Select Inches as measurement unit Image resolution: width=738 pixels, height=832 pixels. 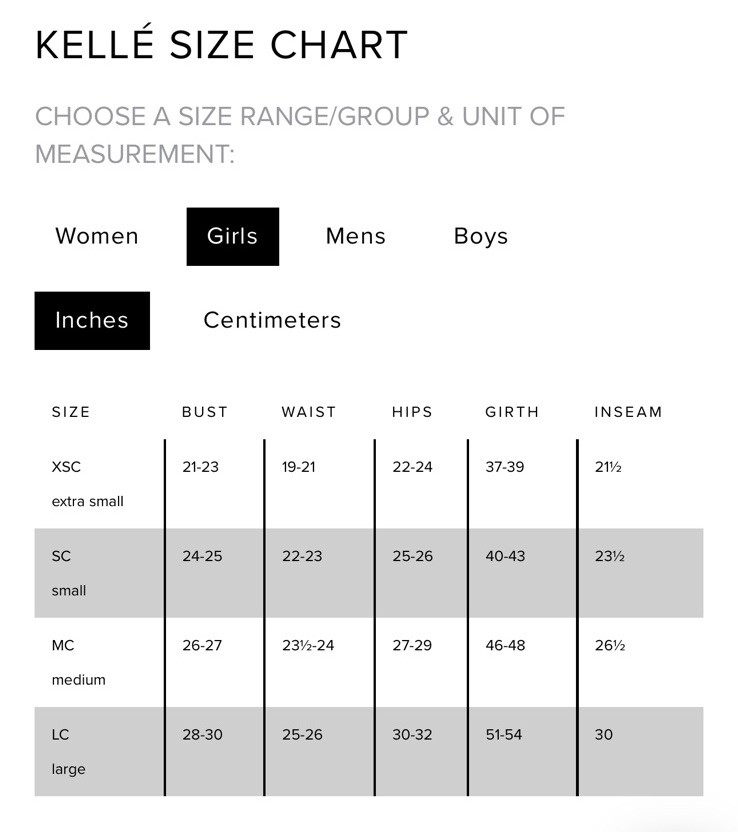[92, 320]
